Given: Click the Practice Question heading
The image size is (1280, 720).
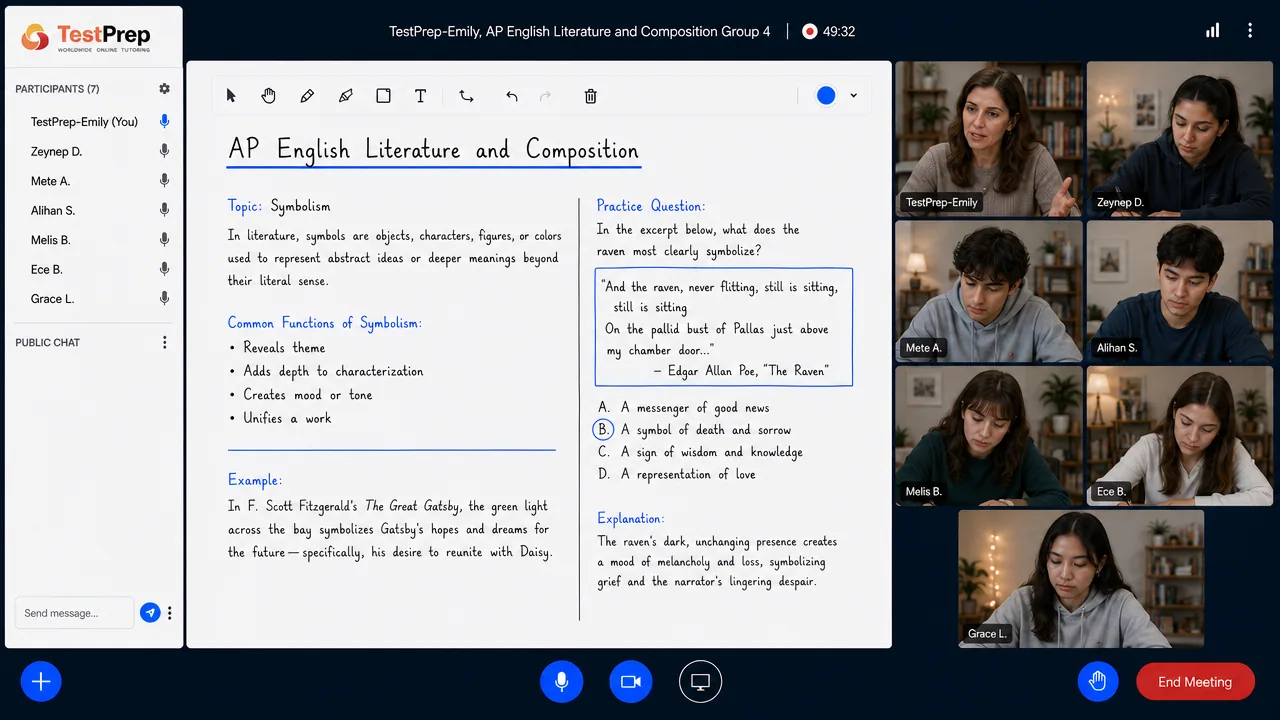Looking at the screenshot, I should [651, 206].
